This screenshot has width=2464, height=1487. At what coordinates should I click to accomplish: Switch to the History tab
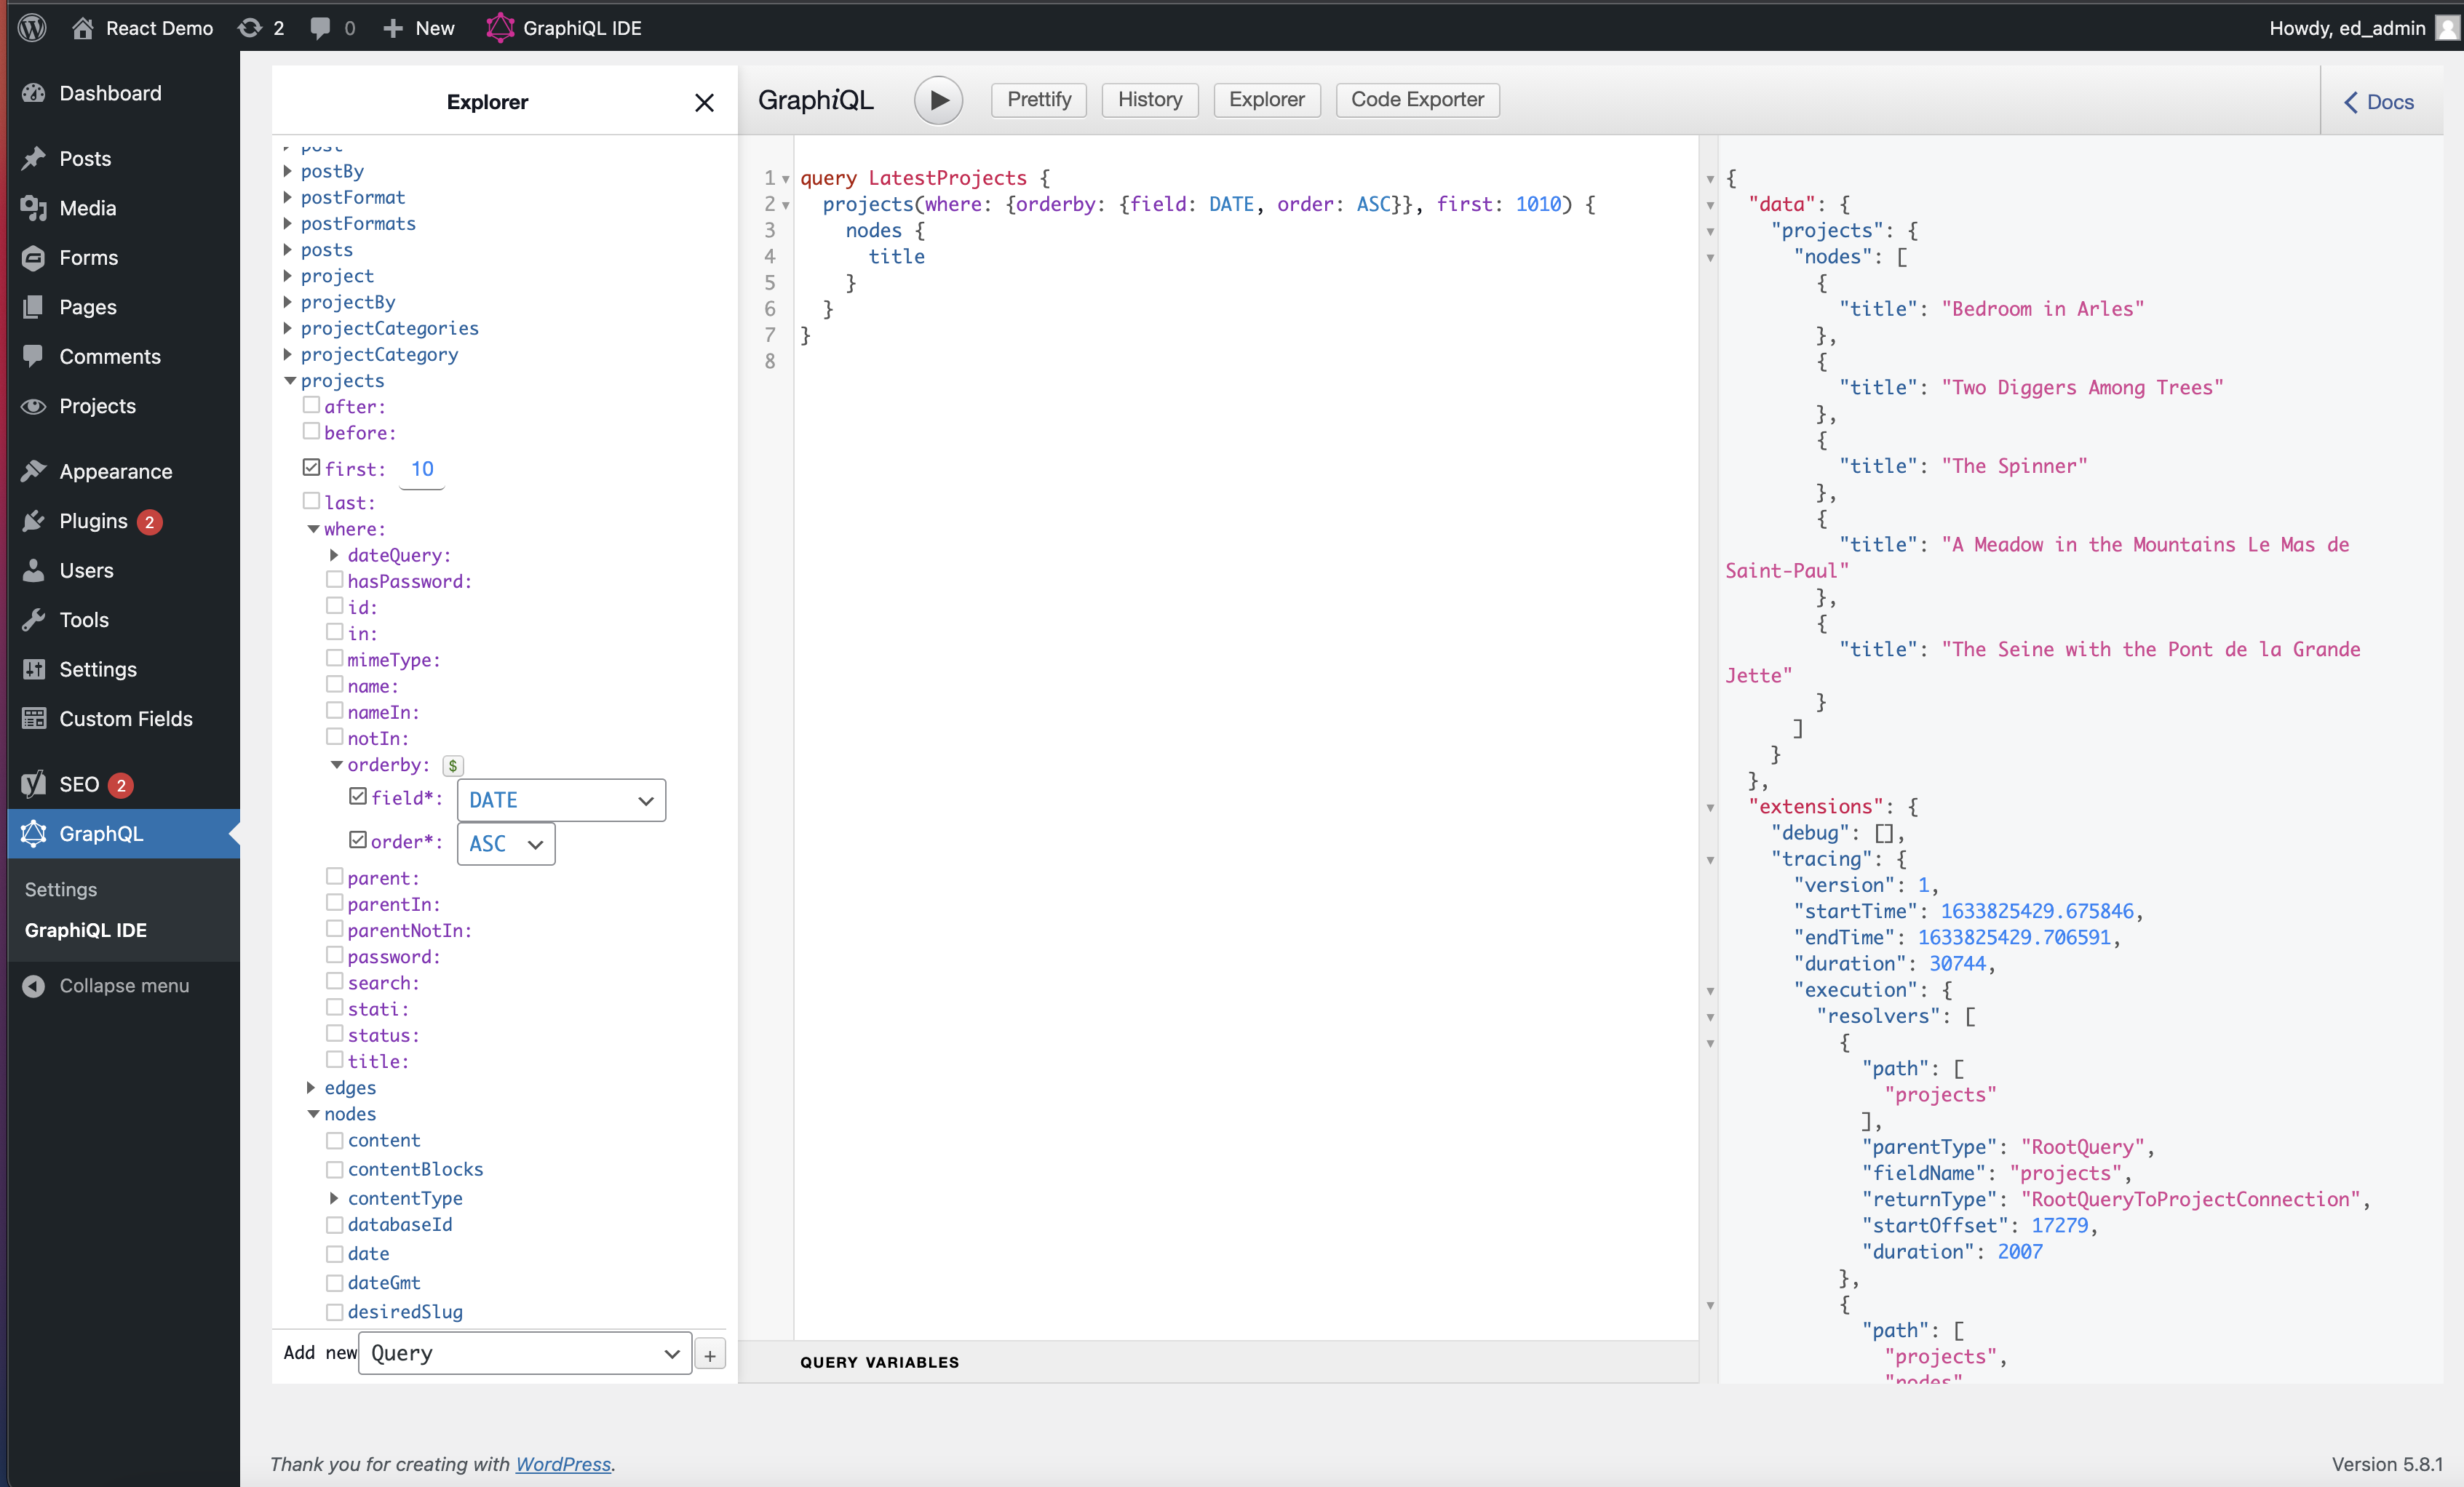(1149, 100)
